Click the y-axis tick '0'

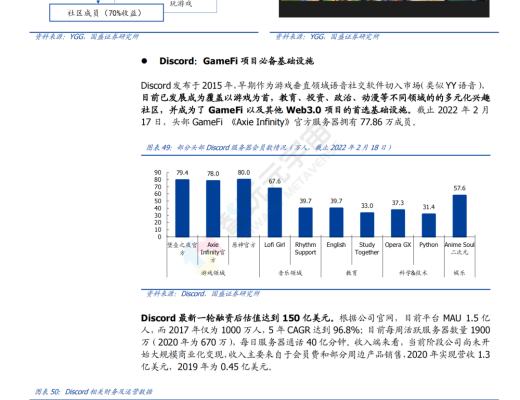tap(159, 237)
